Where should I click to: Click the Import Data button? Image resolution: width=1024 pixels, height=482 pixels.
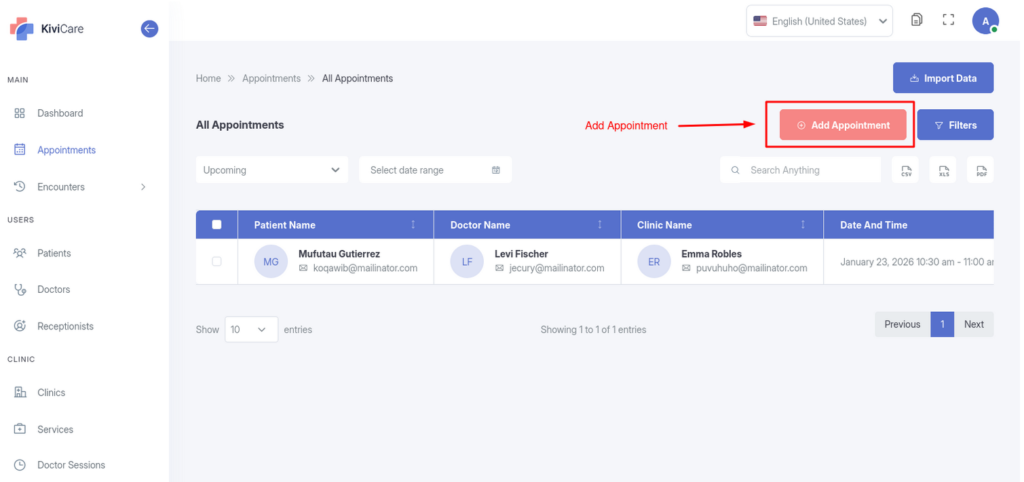[x=942, y=78]
